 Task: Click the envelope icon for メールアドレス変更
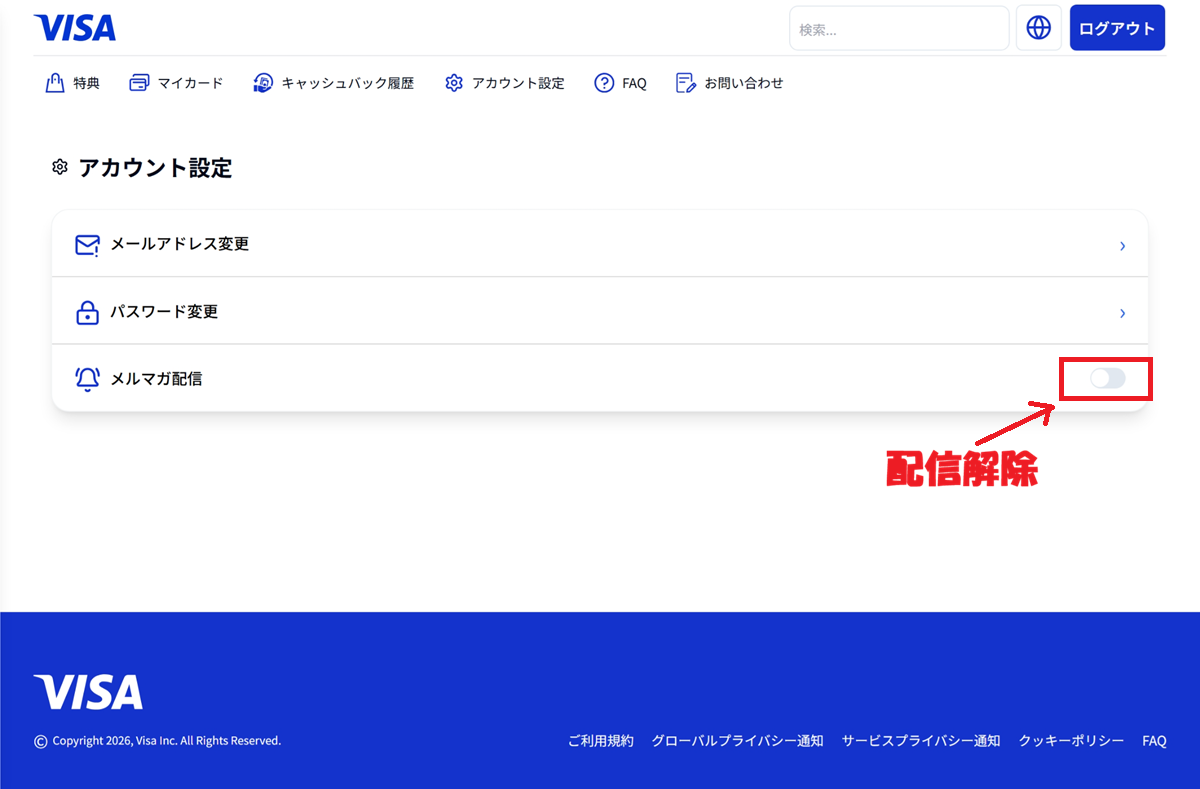pyautogui.click(x=87, y=245)
